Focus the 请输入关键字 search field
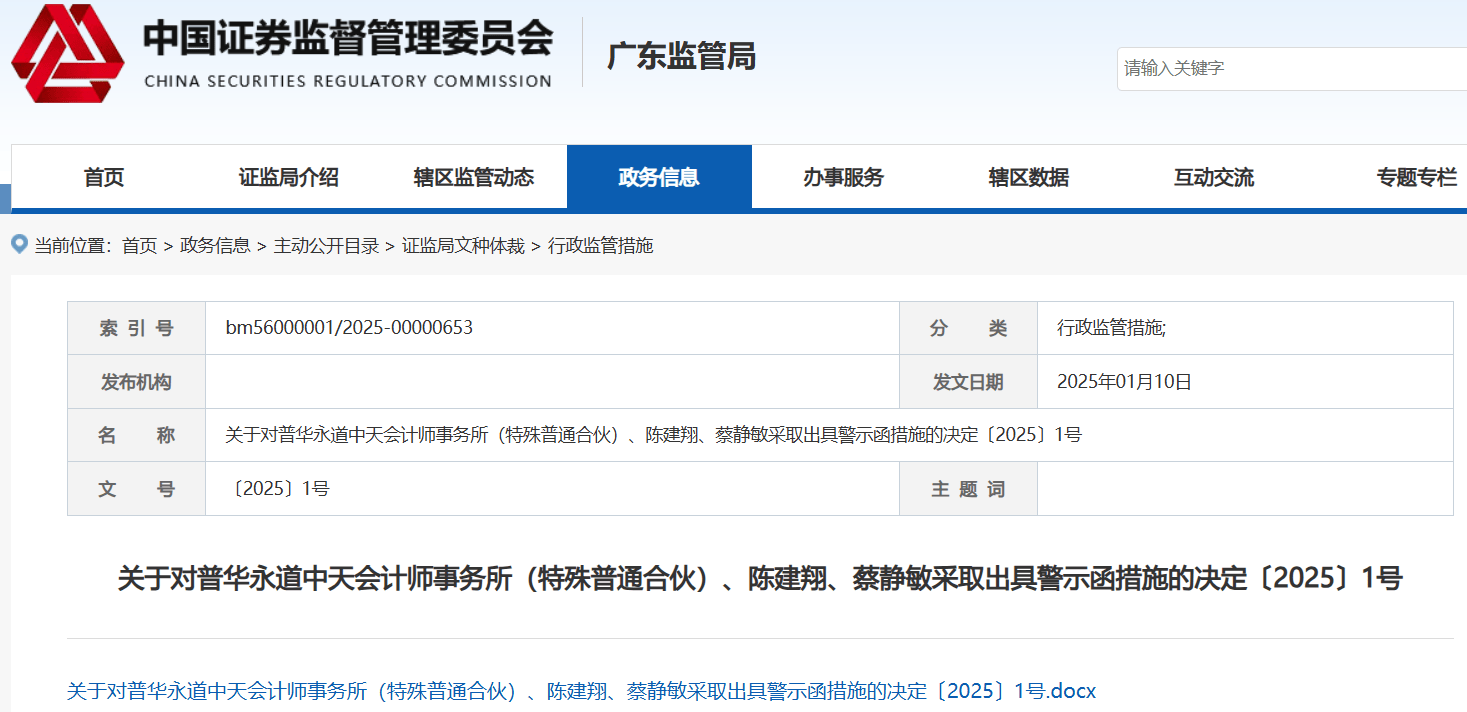Screen dimensions: 1467x712 (1292, 69)
